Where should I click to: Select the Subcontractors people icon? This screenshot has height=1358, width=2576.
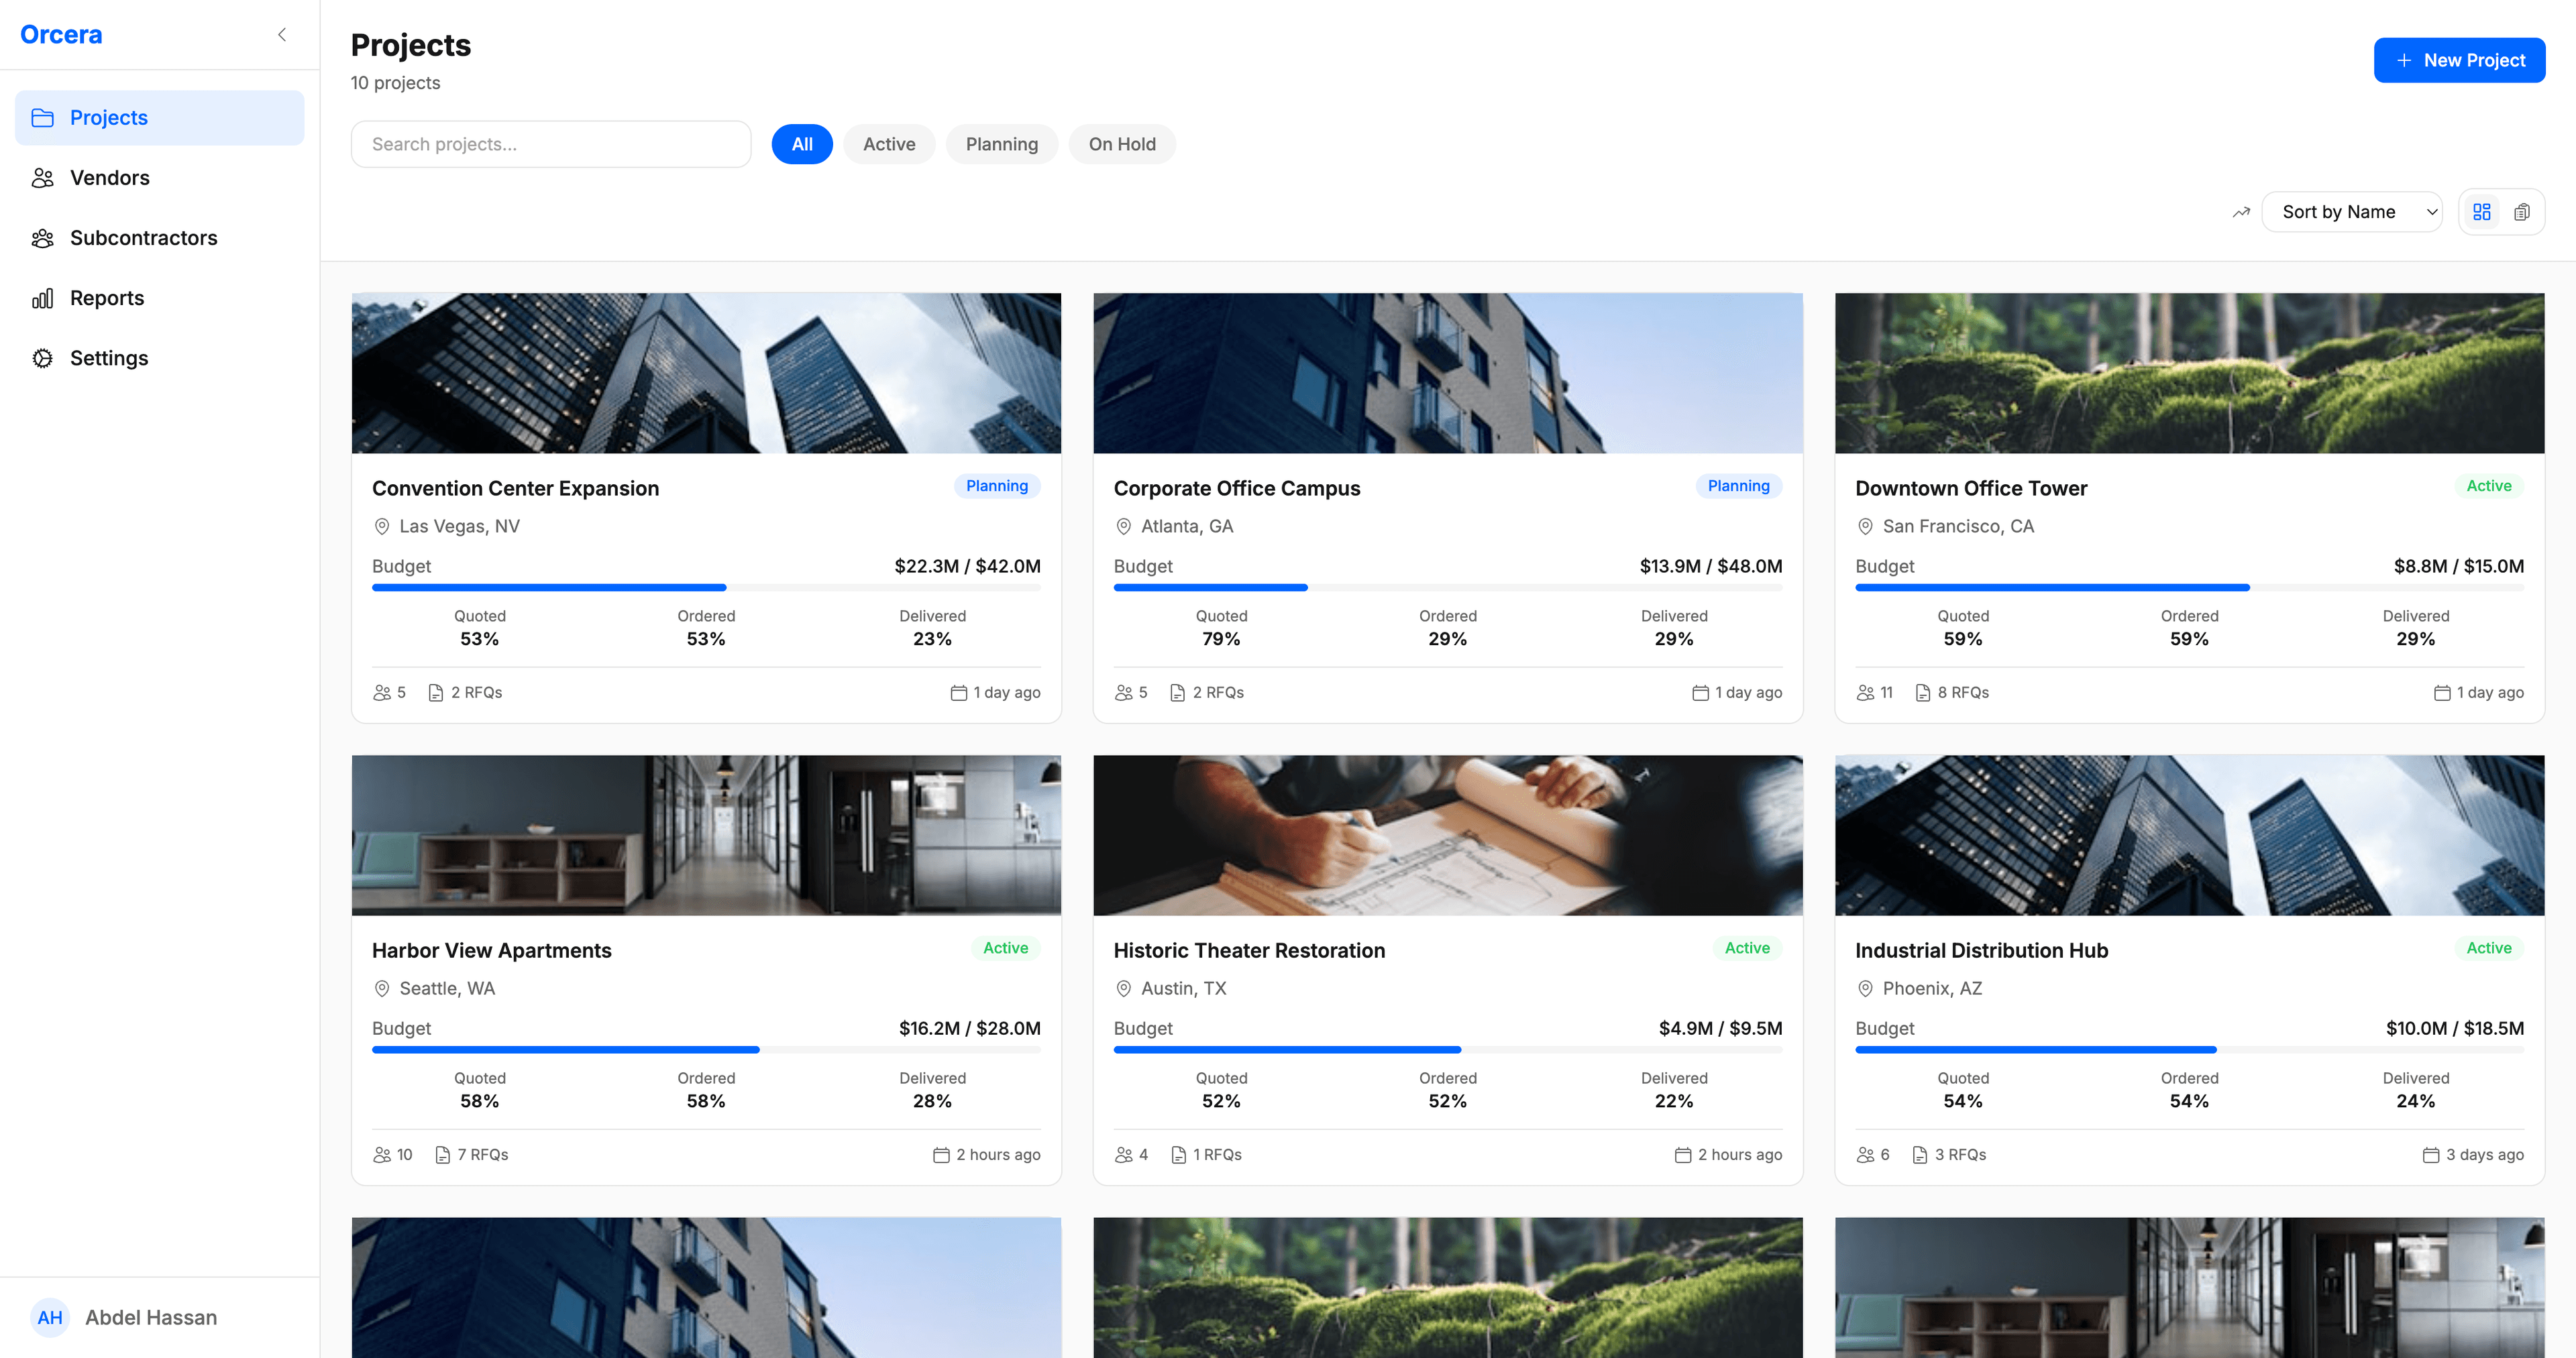click(x=43, y=237)
